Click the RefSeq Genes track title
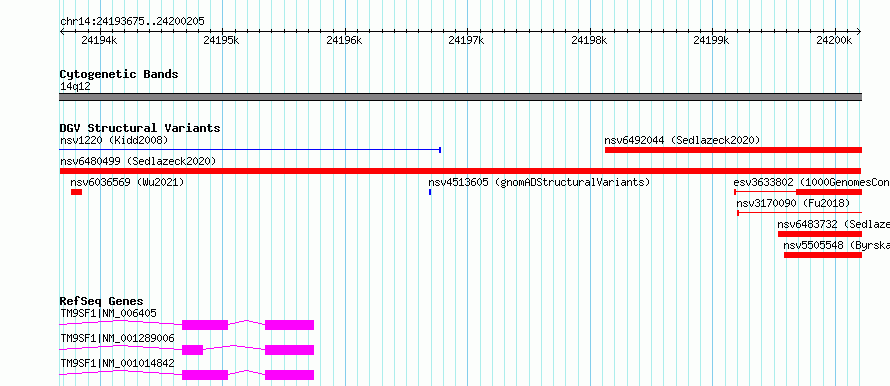The image size is (890, 386). (102, 301)
